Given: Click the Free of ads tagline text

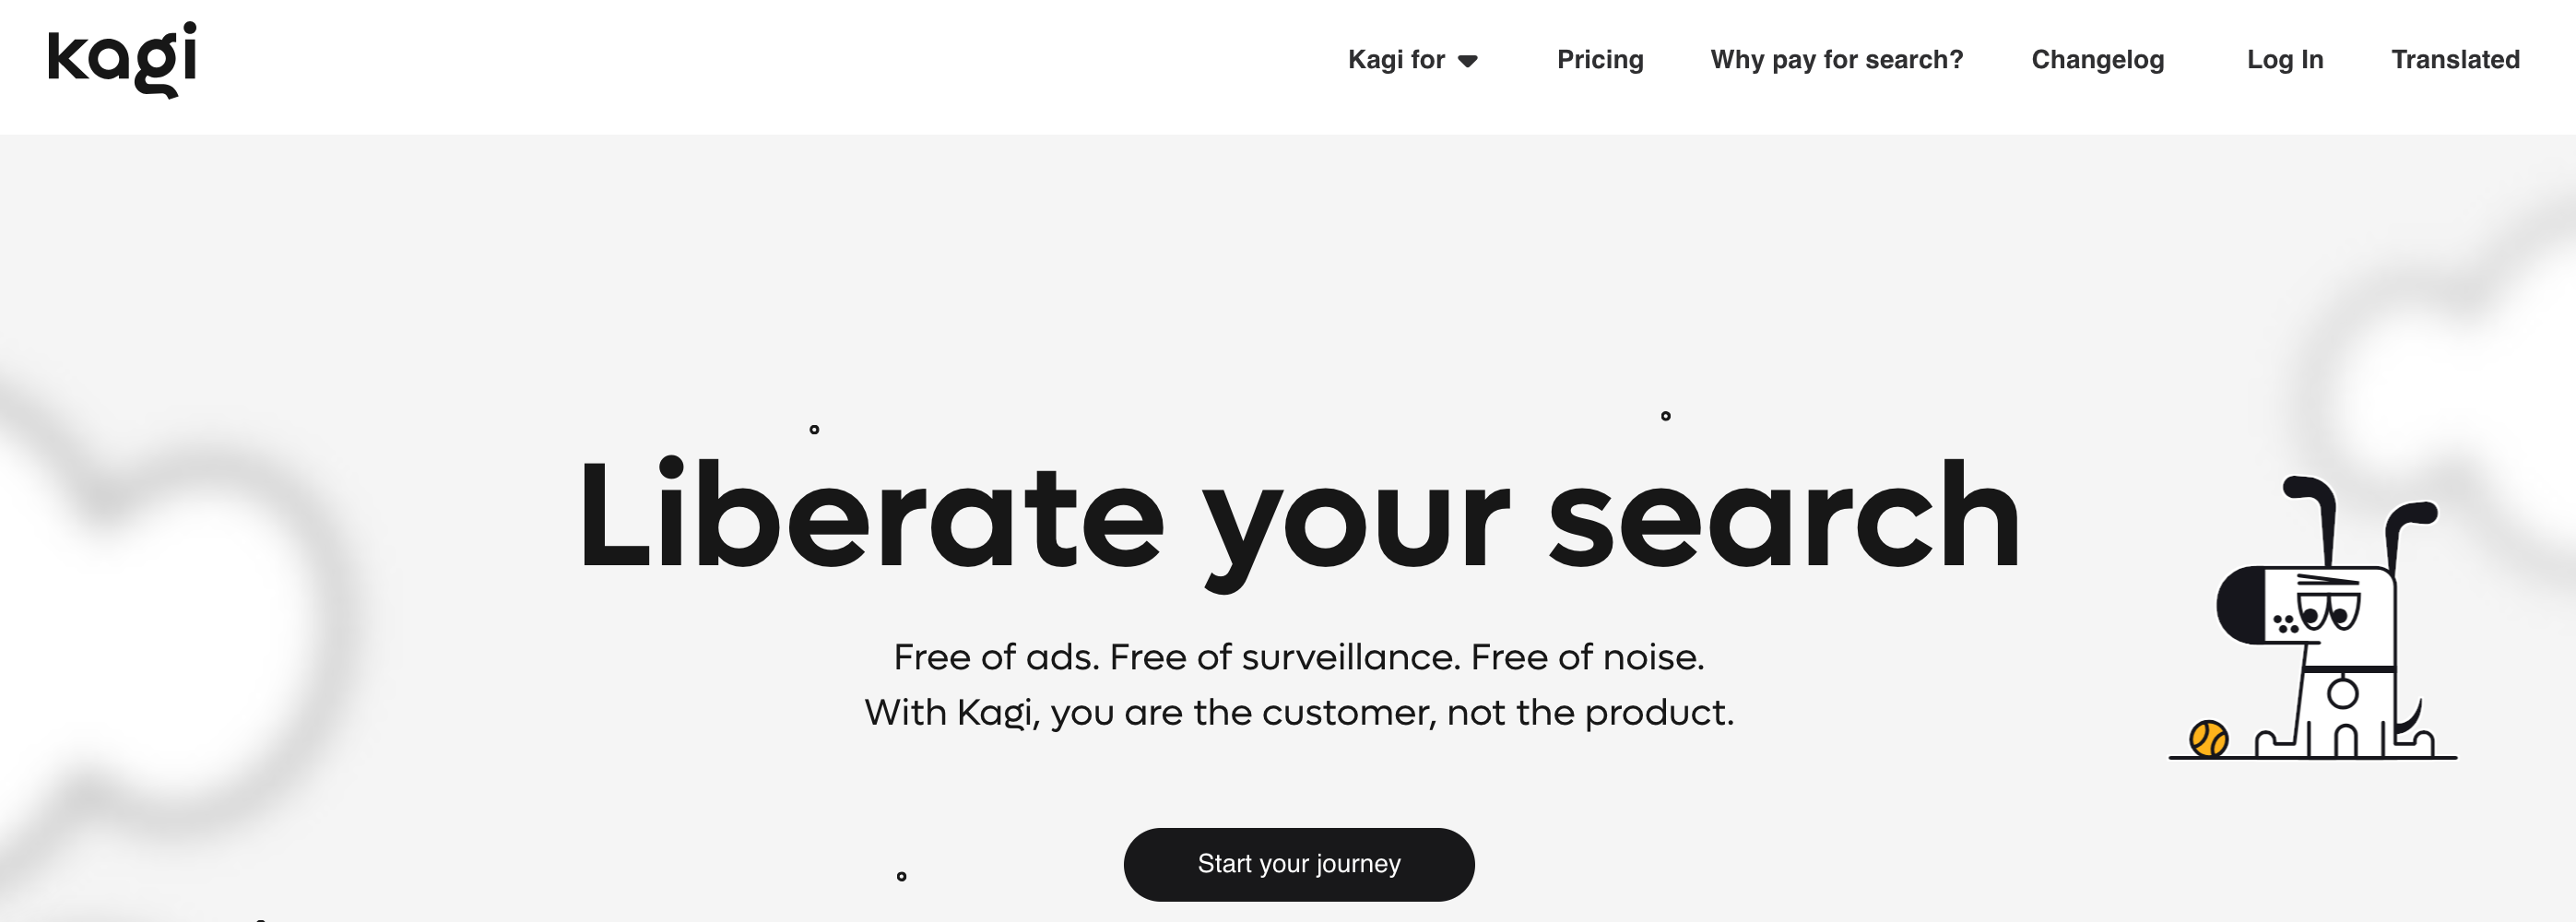Looking at the screenshot, I should click(x=1299, y=657).
